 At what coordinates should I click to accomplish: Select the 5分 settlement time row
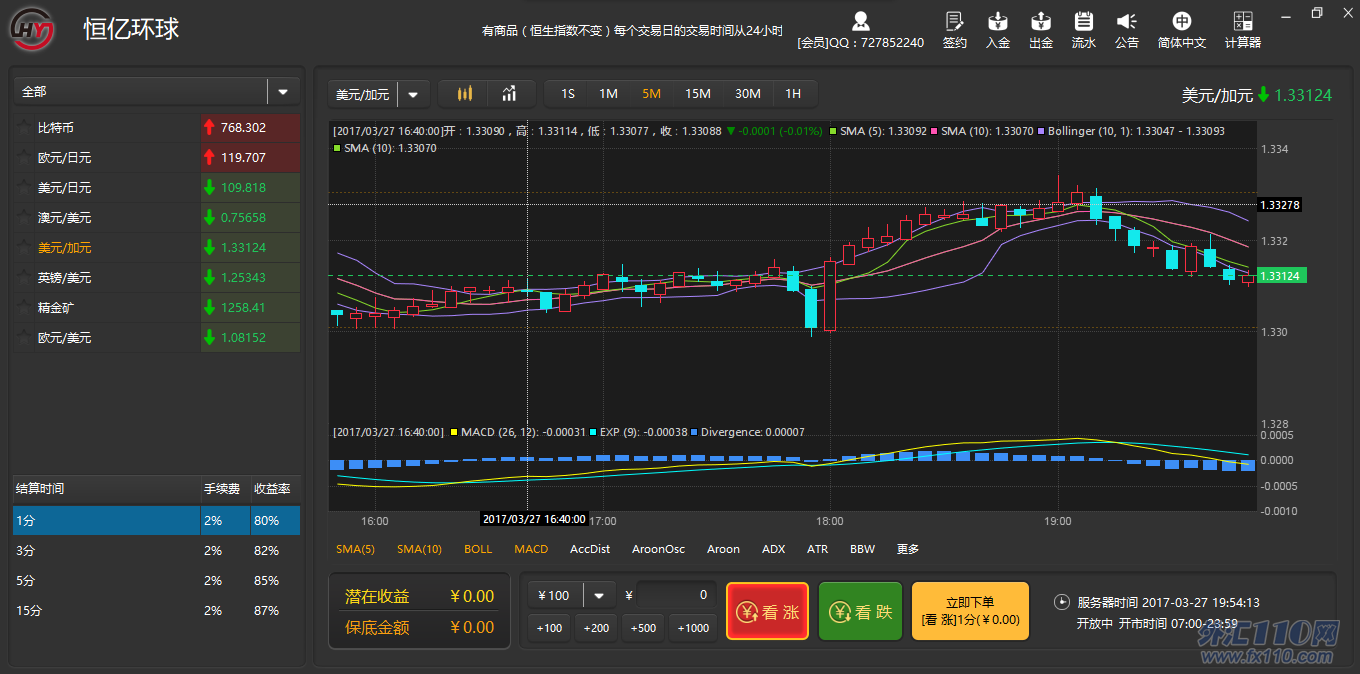click(x=156, y=580)
